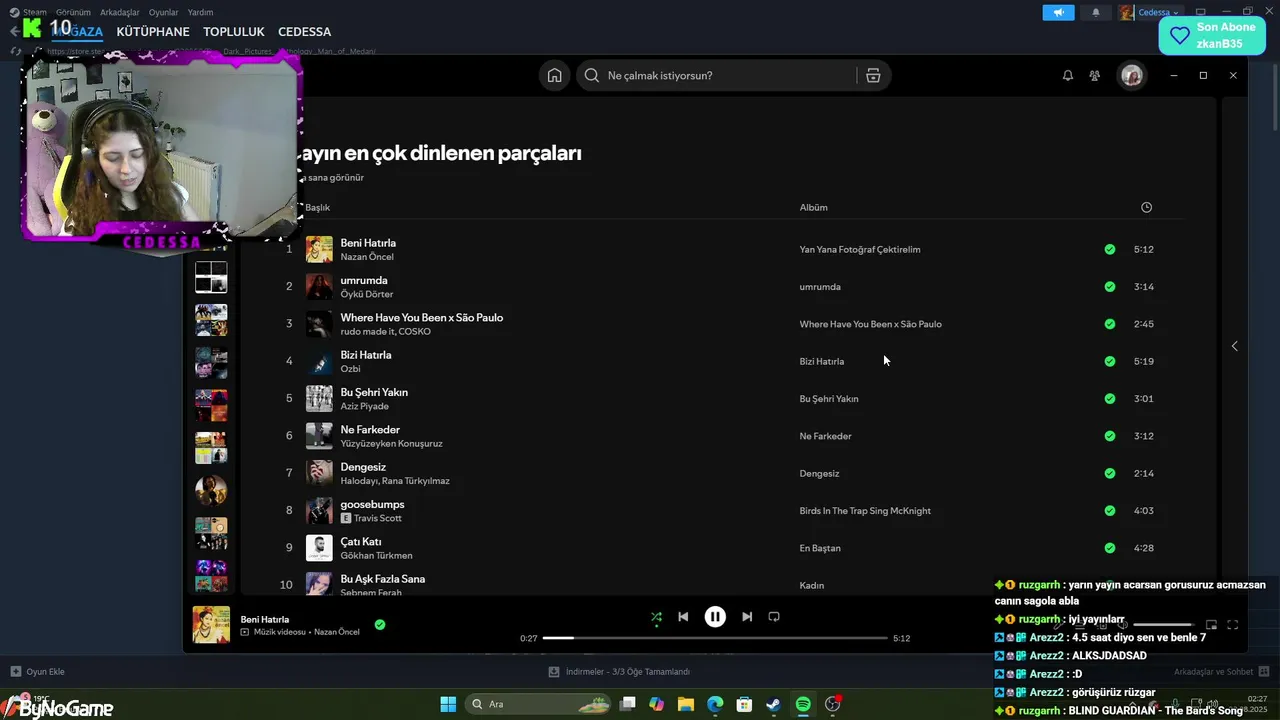This screenshot has height=720, width=1280.
Task: Open Spotify notifications bell (What's New)
Action: (1068, 76)
